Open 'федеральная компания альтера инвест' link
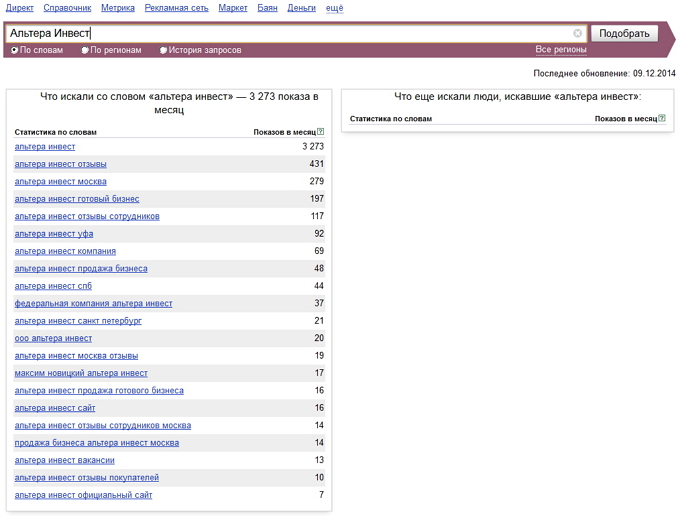The image size is (680, 516). 93,303
